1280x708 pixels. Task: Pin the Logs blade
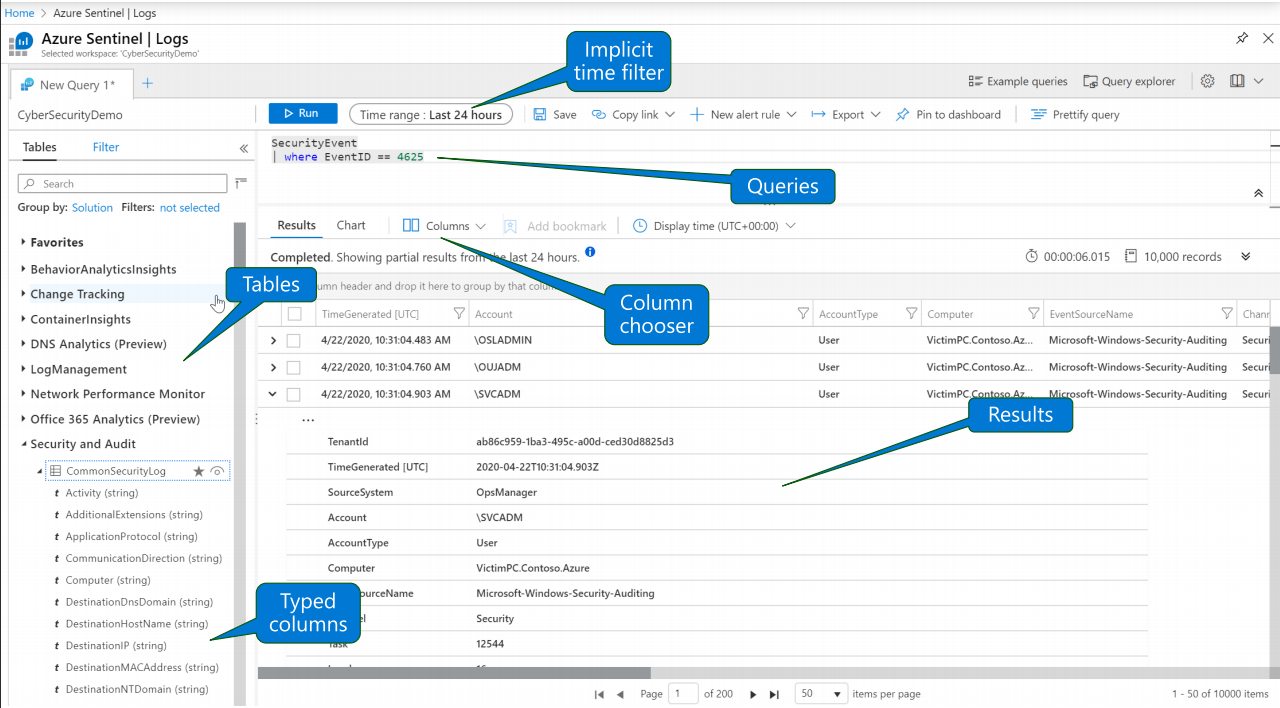pos(1241,38)
